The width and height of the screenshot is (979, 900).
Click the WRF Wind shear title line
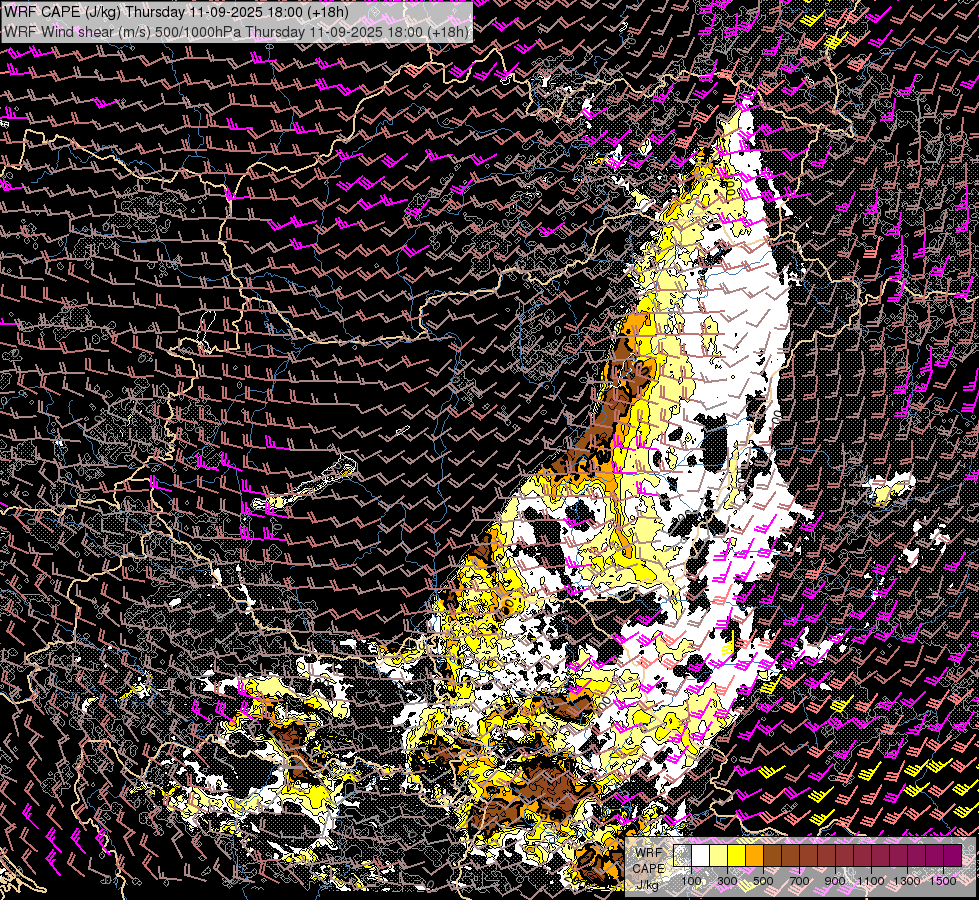pyautogui.click(x=236, y=32)
